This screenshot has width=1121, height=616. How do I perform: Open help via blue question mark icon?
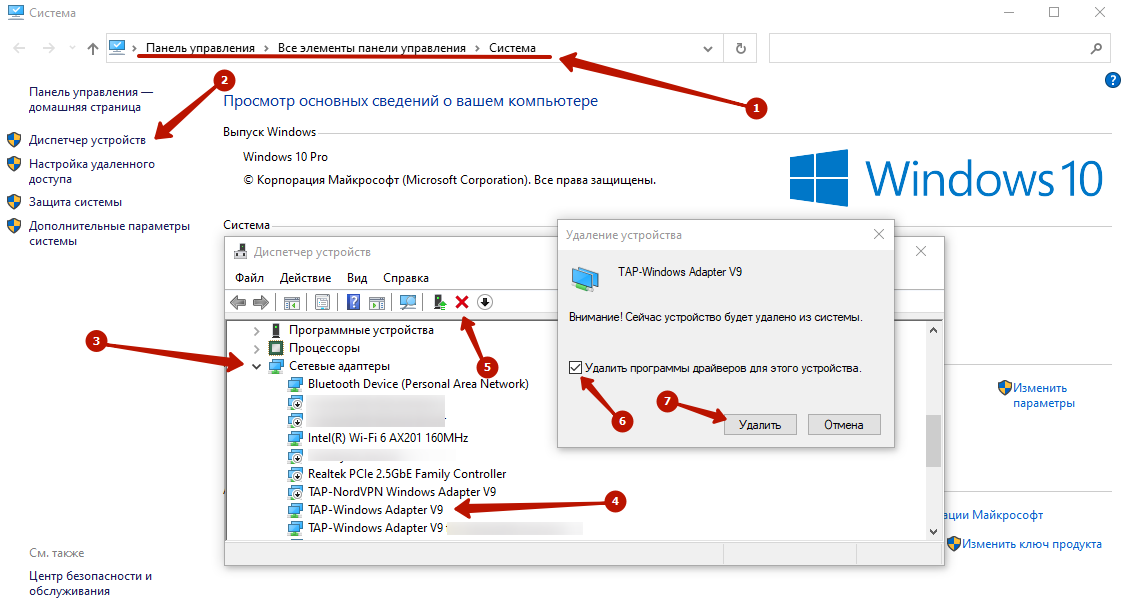1112,80
